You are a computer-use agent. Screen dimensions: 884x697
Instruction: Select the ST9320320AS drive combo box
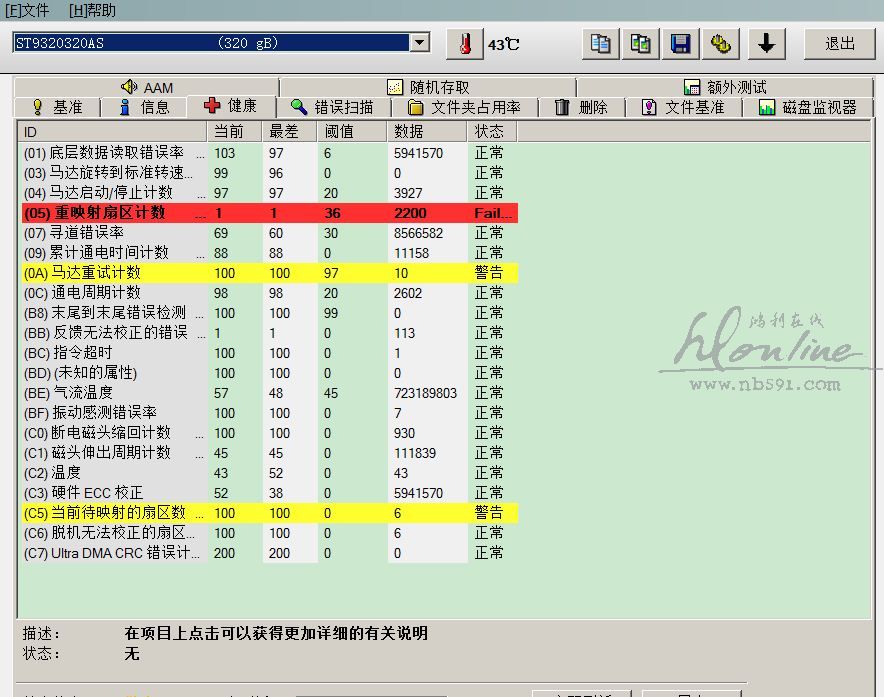coord(211,43)
